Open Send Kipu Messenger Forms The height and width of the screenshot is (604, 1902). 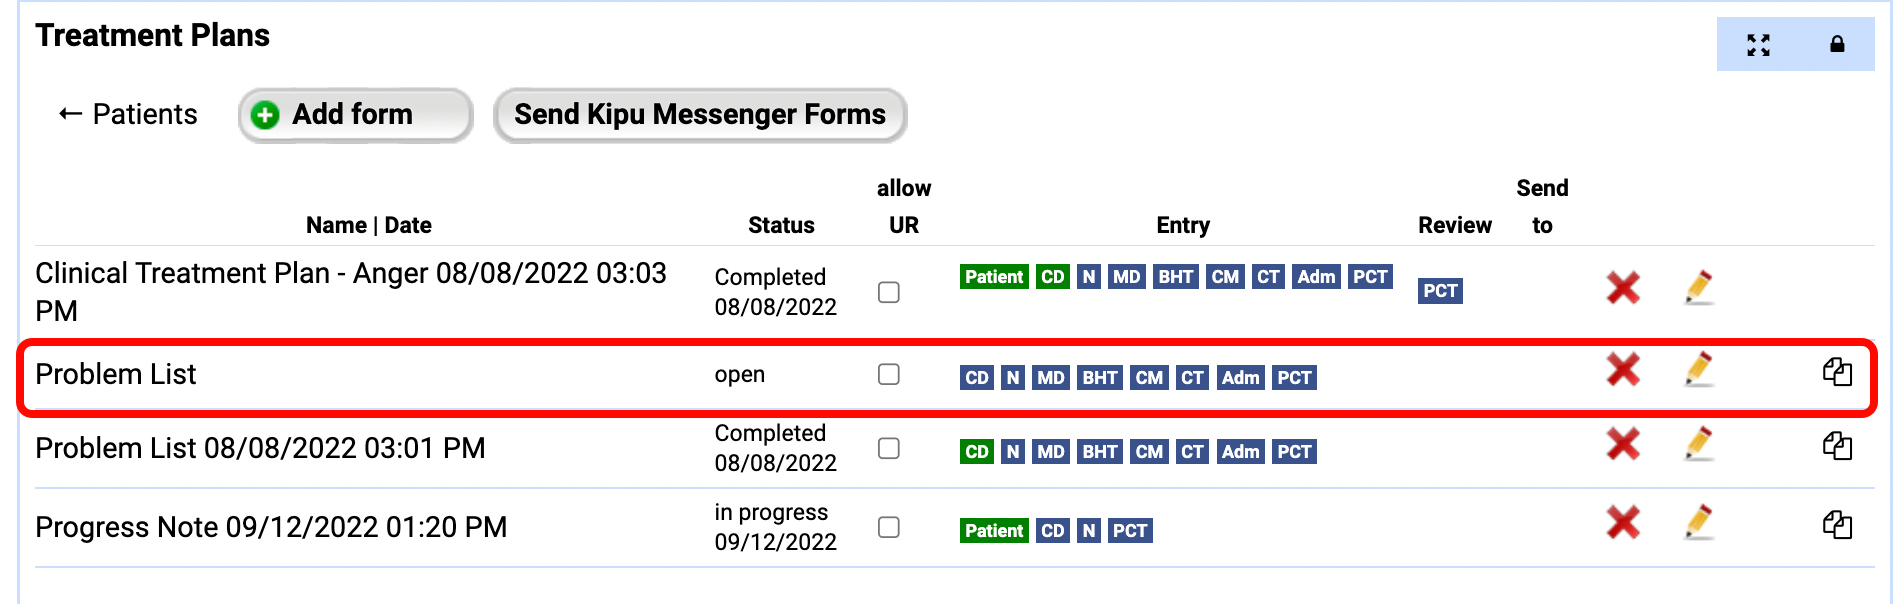[699, 114]
